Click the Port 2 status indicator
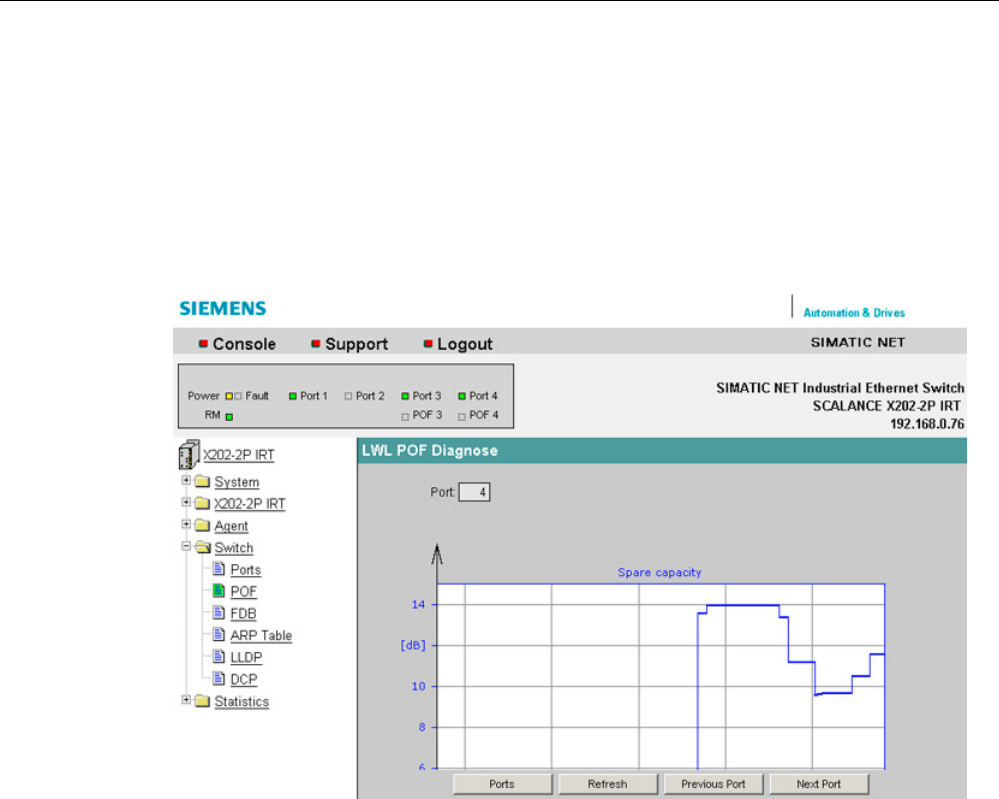This screenshot has height=799, width=999. pyautogui.click(x=349, y=396)
